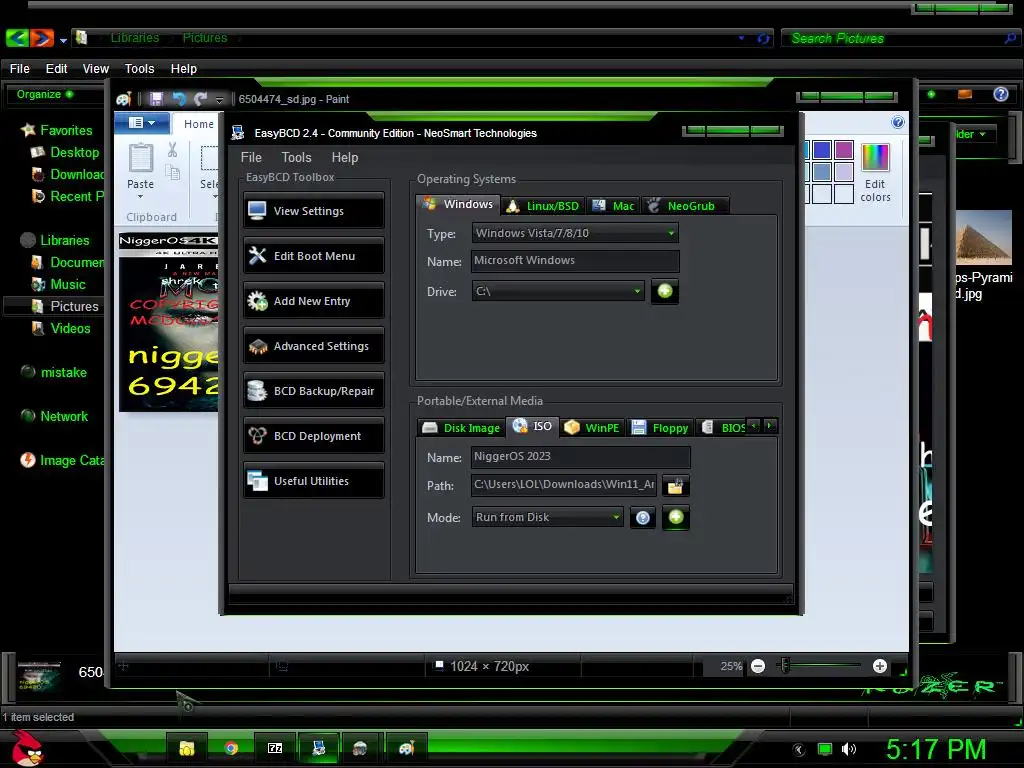
Task: Open Edit Boot Menu section
Action: pyautogui.click(x=313, y=255)
